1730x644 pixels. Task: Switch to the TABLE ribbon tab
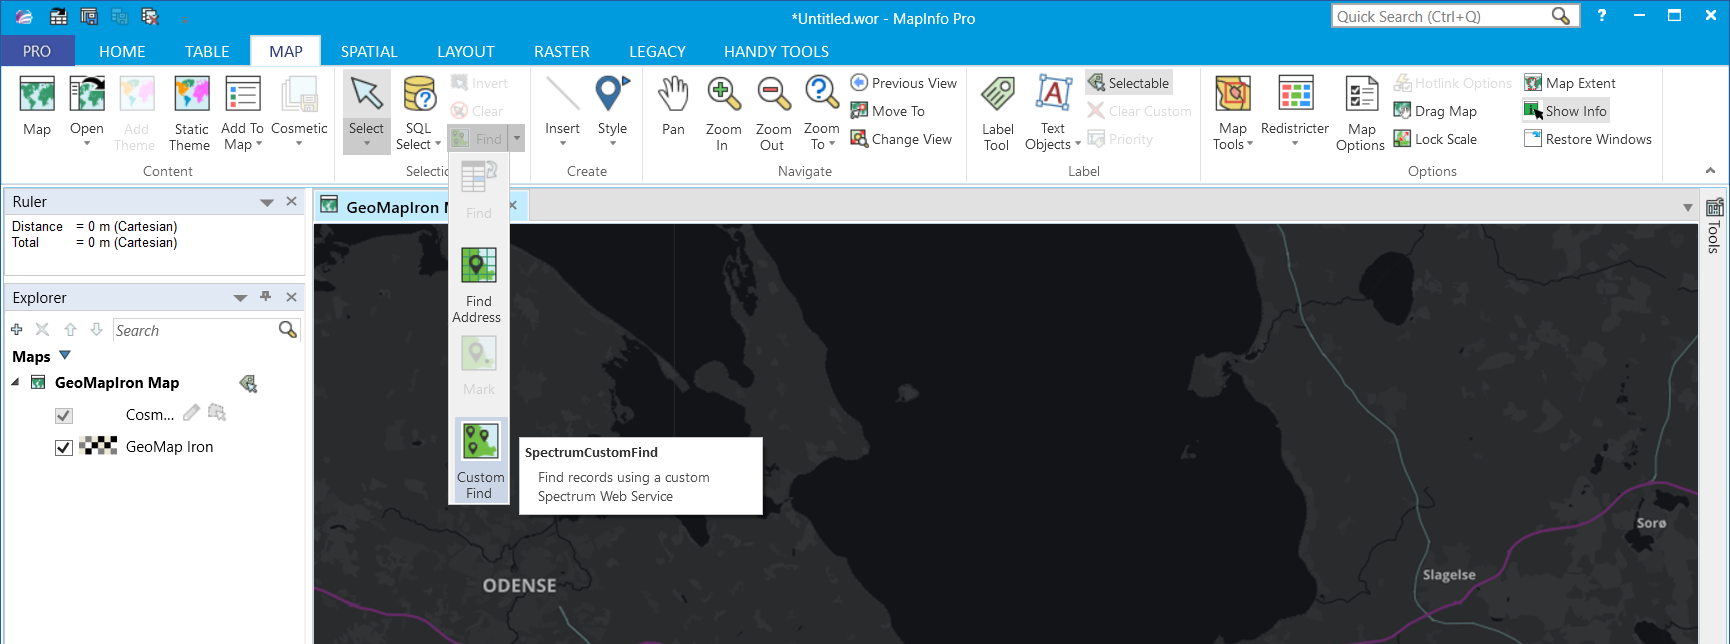tap(207, 51)
